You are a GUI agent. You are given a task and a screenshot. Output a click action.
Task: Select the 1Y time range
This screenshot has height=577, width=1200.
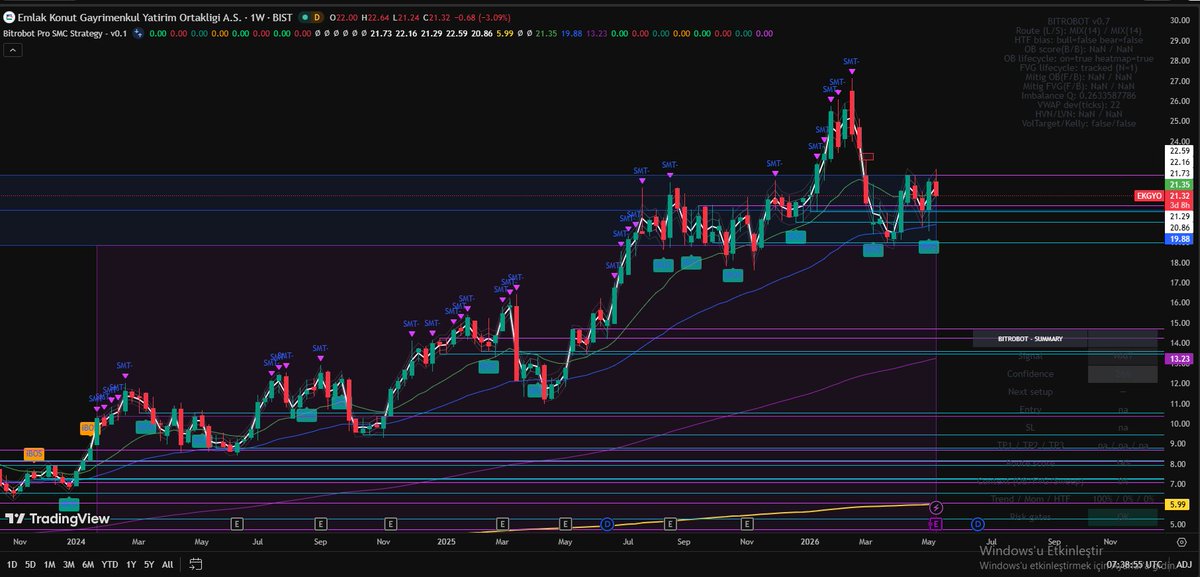point(129,565)
